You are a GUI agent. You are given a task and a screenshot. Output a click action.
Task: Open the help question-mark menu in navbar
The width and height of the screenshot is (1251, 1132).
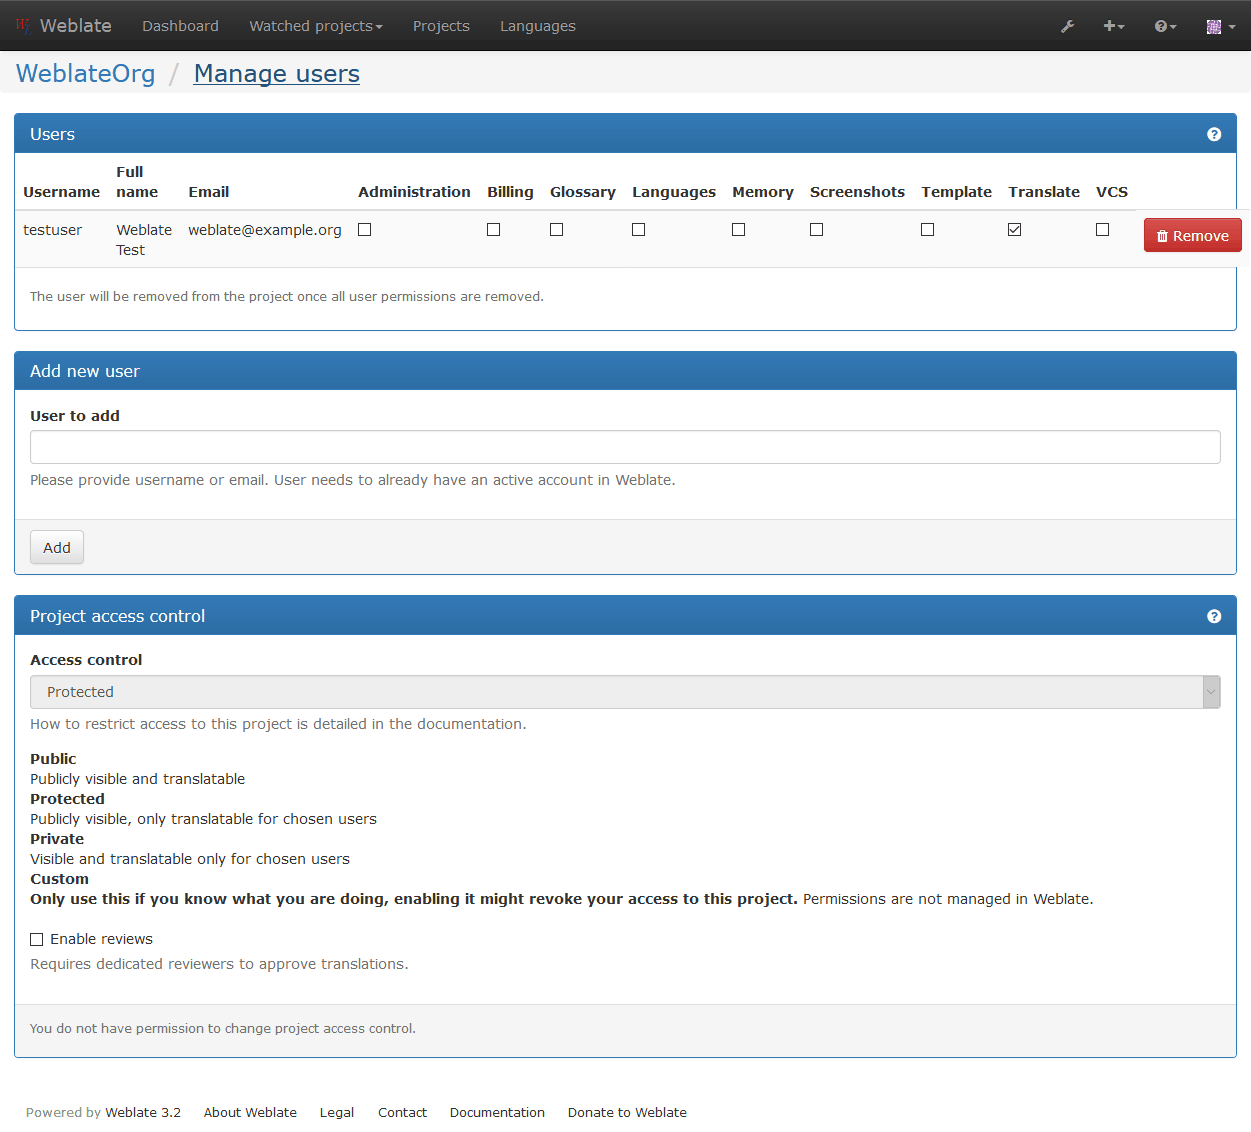[x=1165, y=26]
